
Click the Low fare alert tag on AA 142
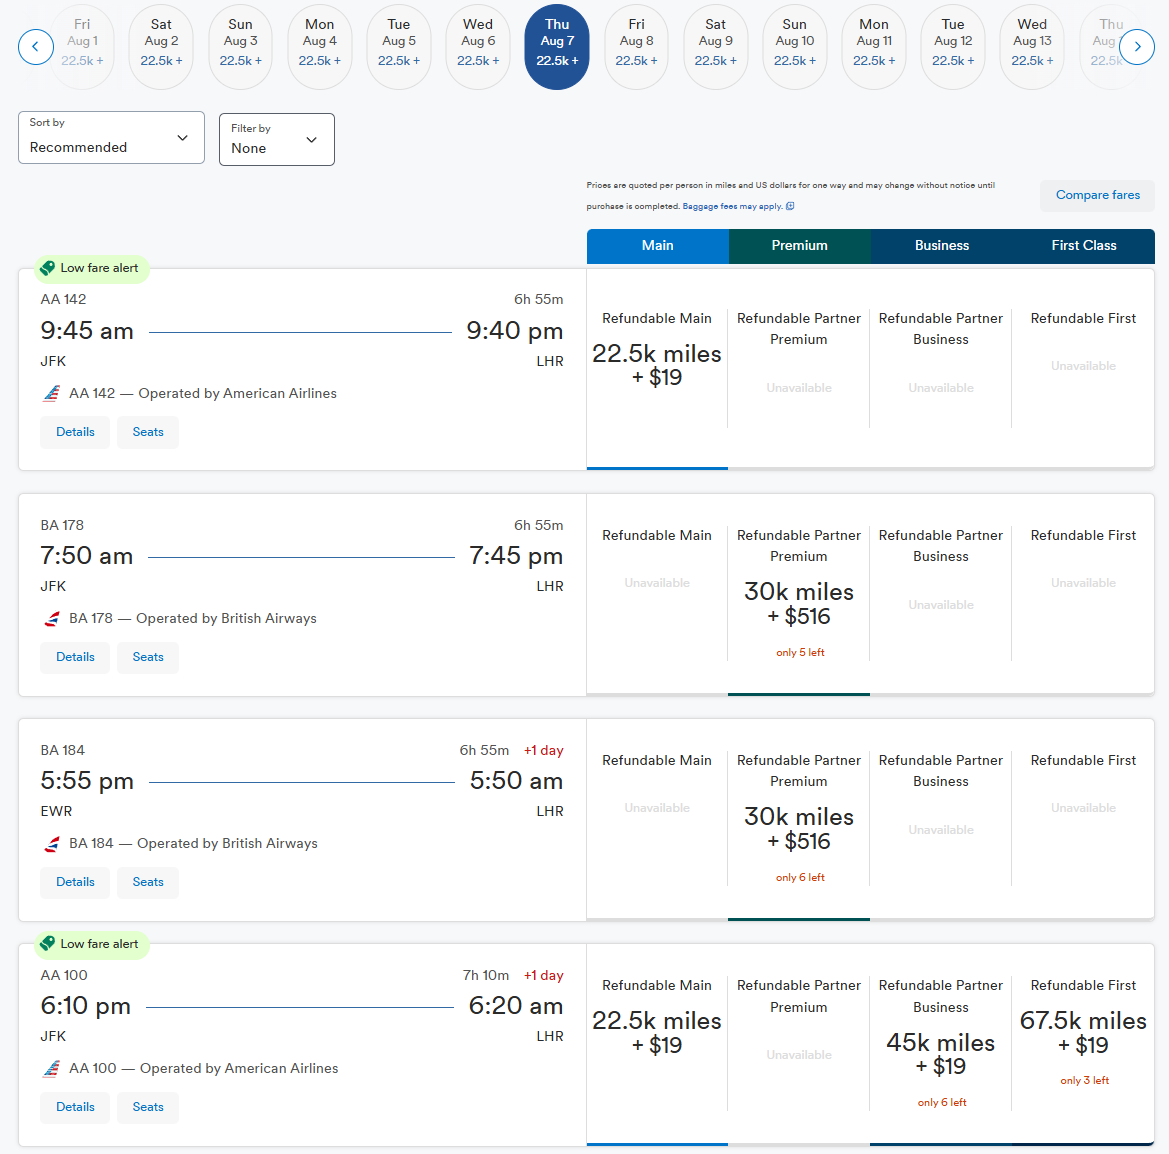[92, 268]
